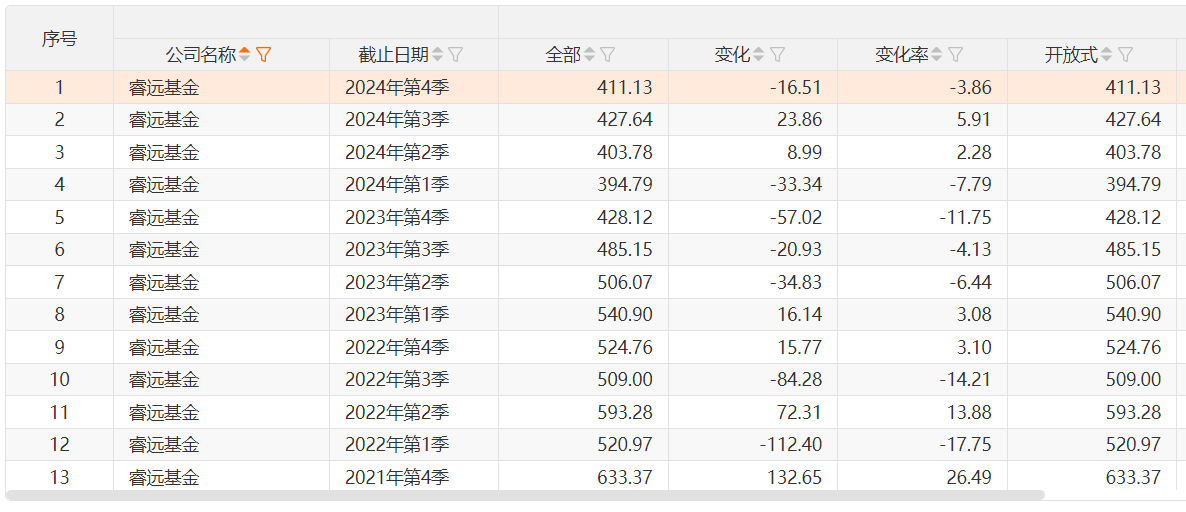This screenshot has width=1186, height=512.
Task: Click the 132.65 change value cell
Action: click(x=795, y=477)
